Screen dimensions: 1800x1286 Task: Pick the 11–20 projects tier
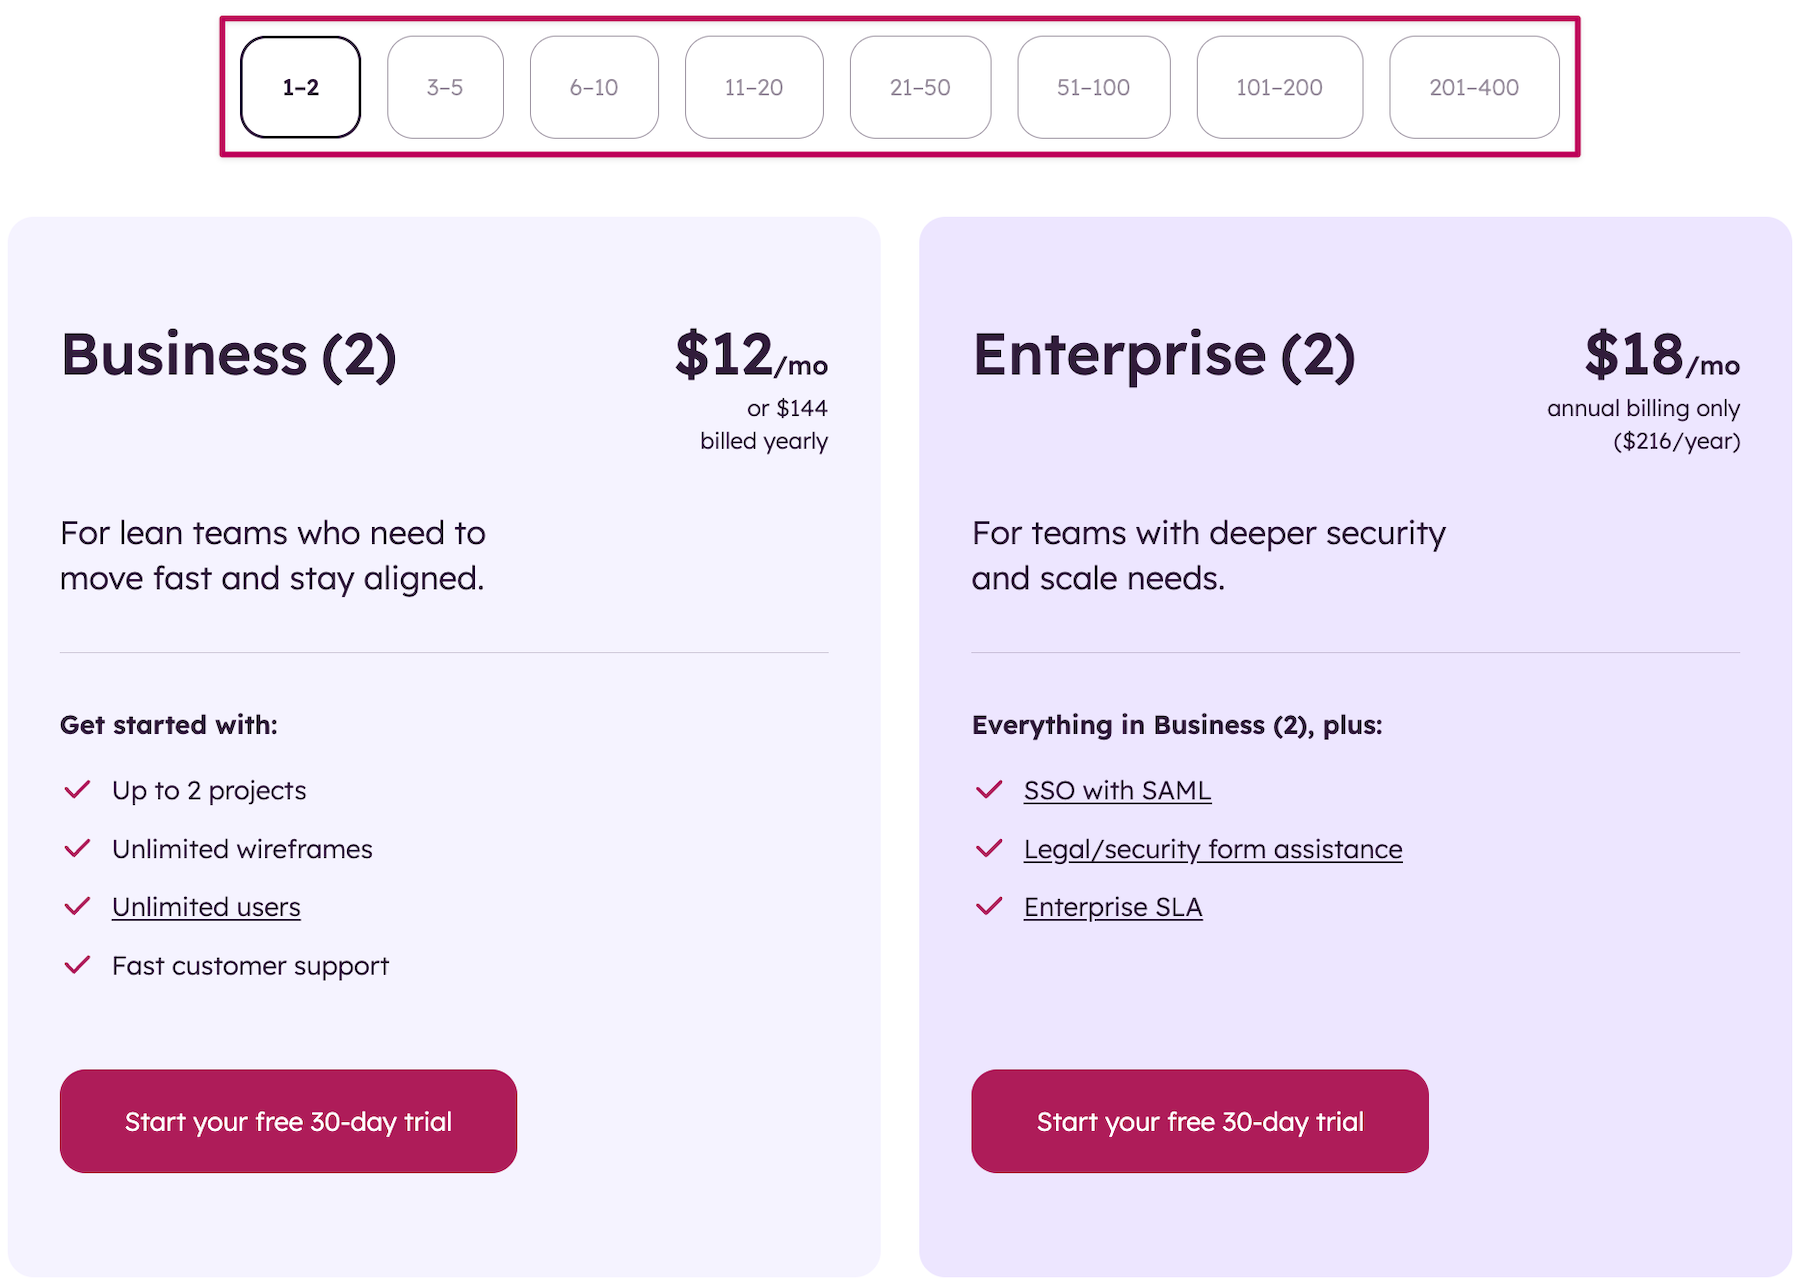(754, 87)
